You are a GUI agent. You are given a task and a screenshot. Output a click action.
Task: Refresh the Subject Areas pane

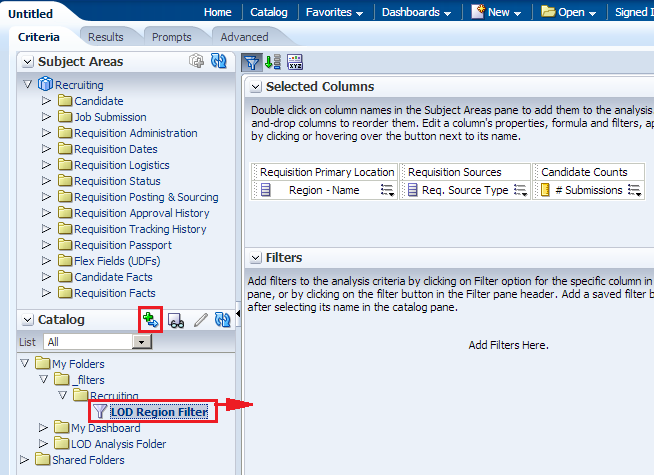pos(219,61)
